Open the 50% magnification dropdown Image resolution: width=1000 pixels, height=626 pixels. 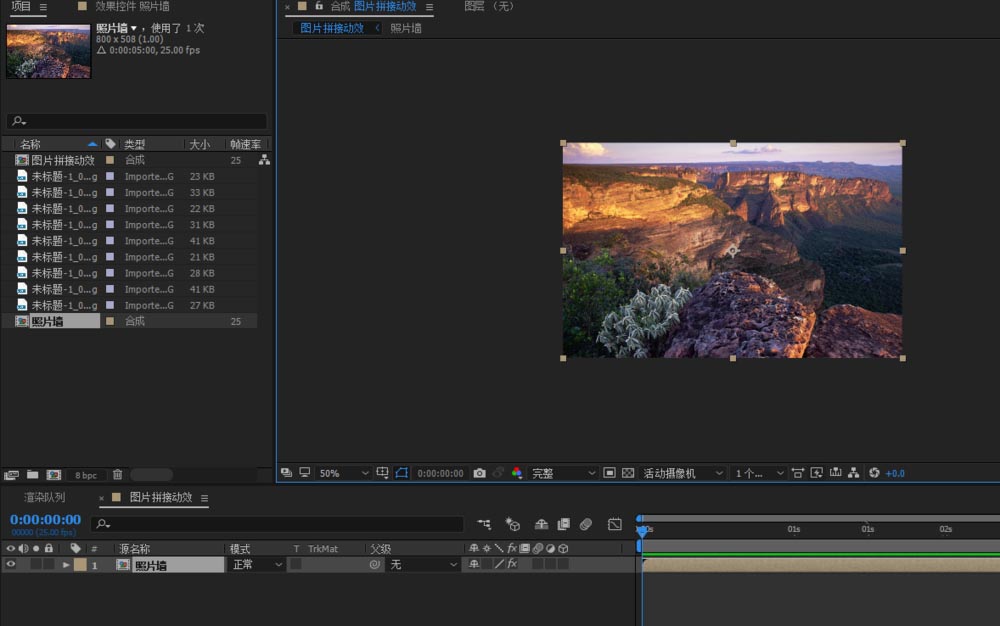point(345,473)
